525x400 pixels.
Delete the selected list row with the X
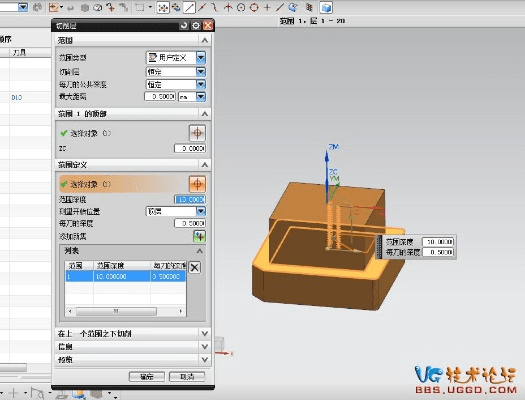pyautogui.click(x=195, y=267)
